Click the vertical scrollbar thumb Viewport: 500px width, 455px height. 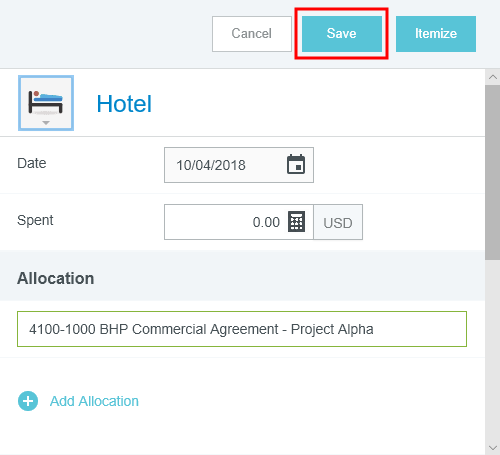coord(493,172)
